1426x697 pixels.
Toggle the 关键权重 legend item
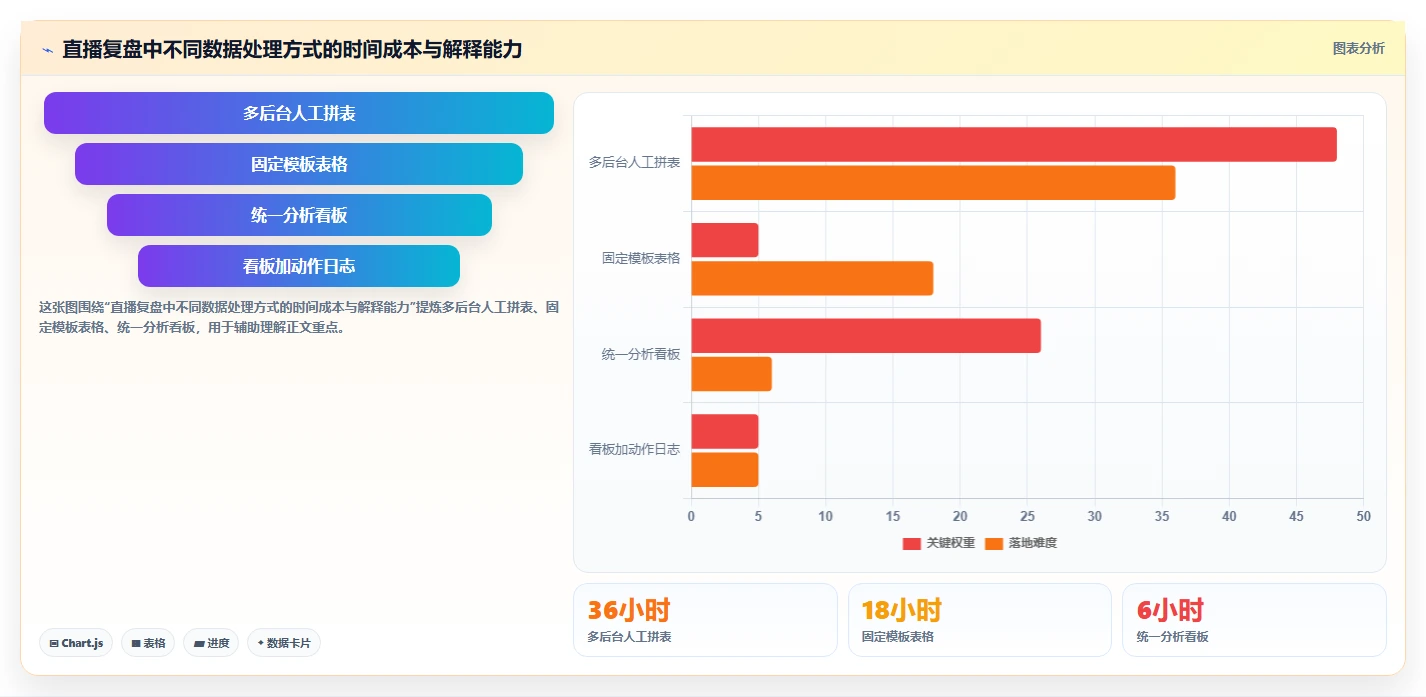(x=939, y=543)
